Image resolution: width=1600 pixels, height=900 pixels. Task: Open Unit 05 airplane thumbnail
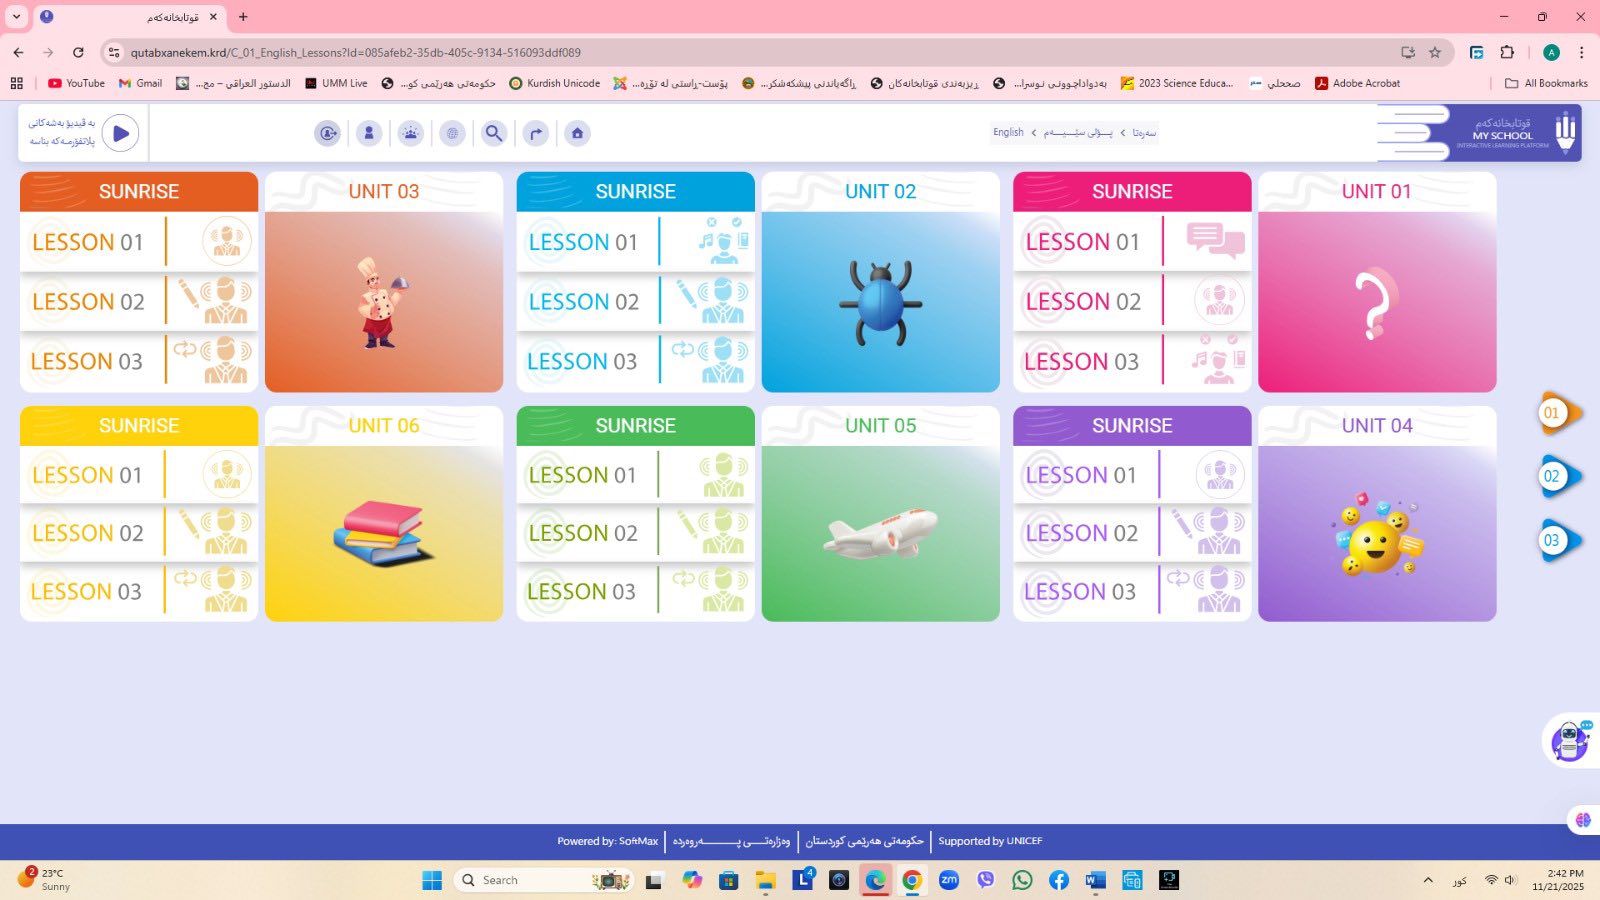[880, 533]
